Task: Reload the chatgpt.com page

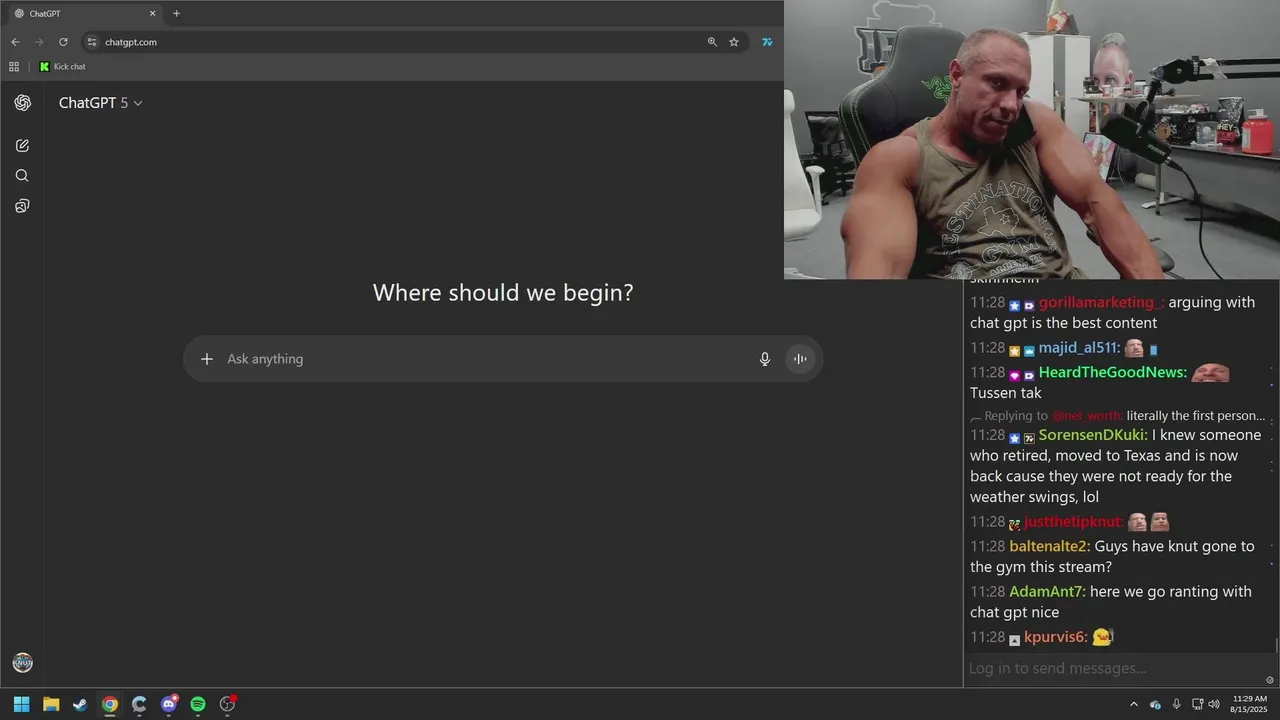Action: click(x=63, y=42)
